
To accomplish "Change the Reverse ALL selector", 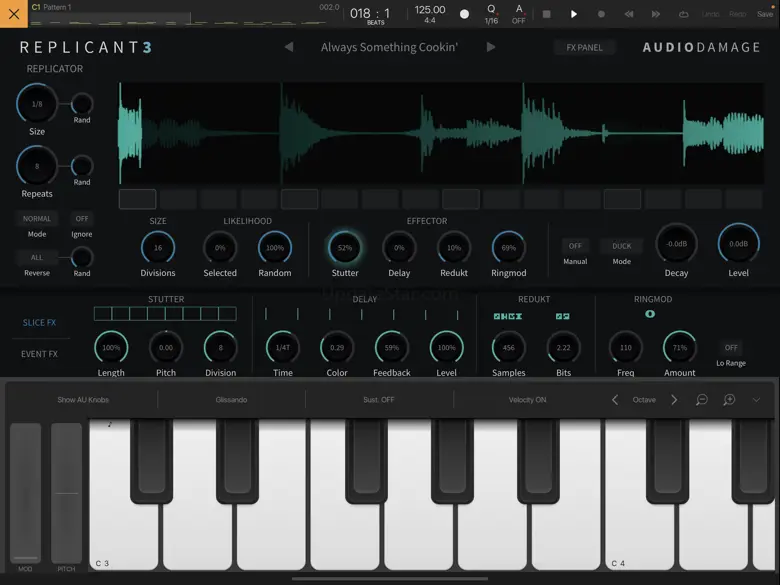I will pos(37,257).
